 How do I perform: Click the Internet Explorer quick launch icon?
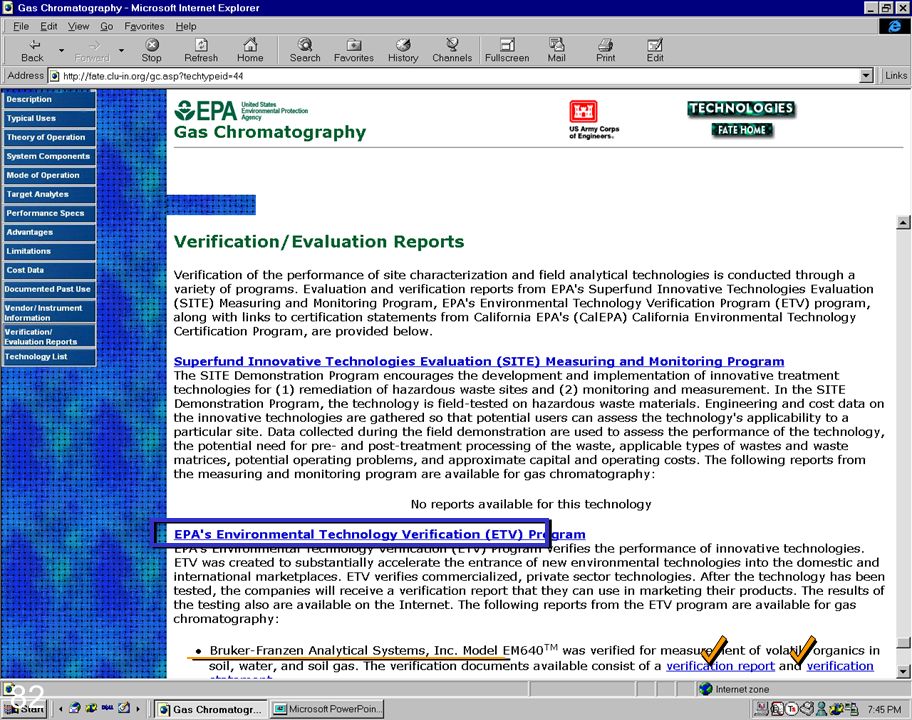tap(75, 708)
